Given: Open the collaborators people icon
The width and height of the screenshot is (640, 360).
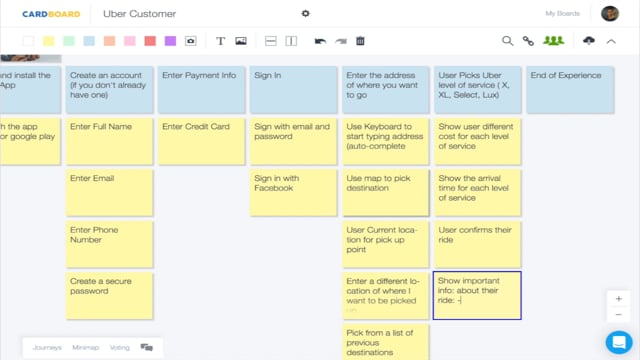Looking at the screenshot, I should [x=553, y=40].
